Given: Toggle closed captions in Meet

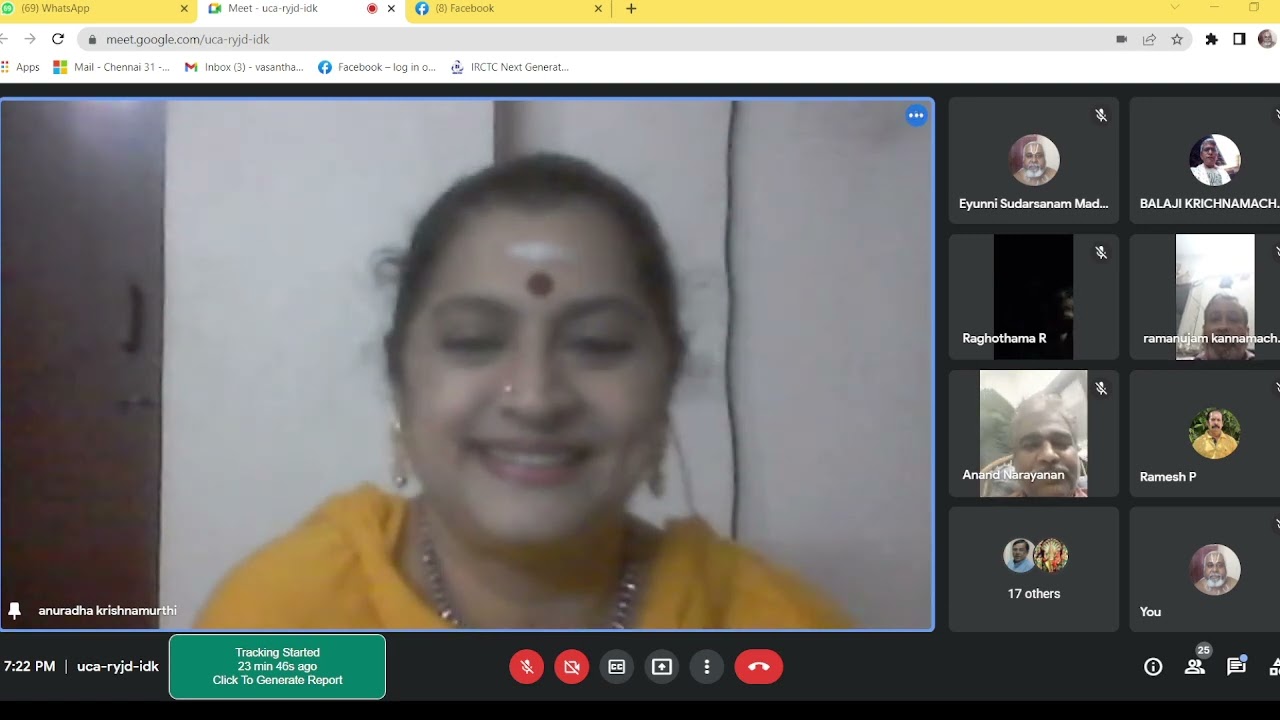Looking at the screenshot, I should coord(617,667).
